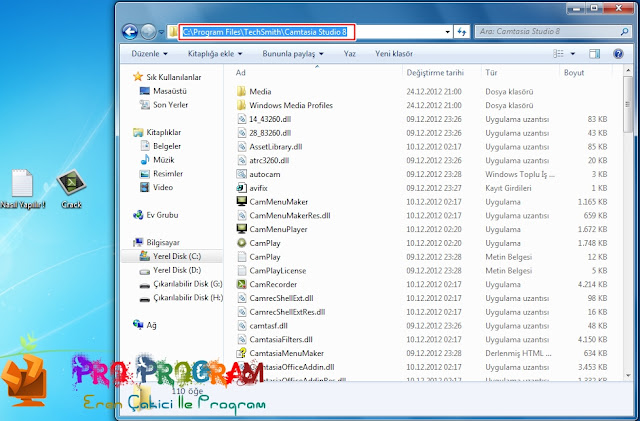Image resolution: width=640 pixels, height=421 pixels.
Task: Open Masaüstü in the navigation pane
Action: (x=169, y=91)
